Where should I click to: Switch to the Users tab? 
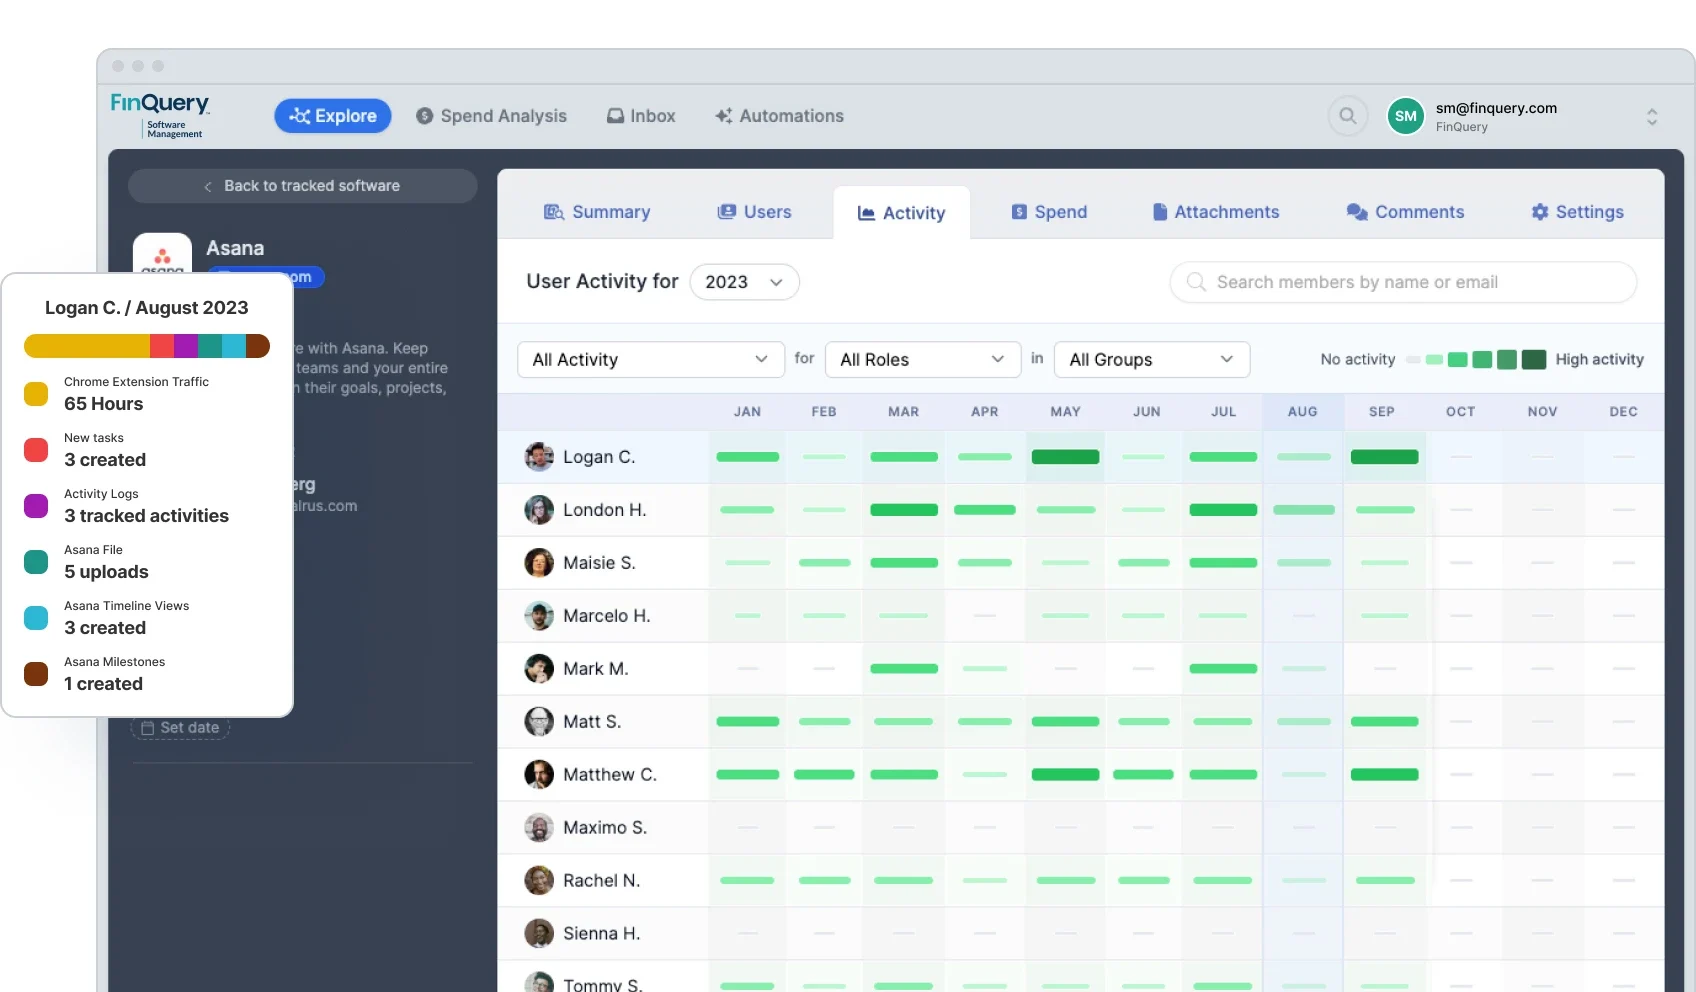754,212
